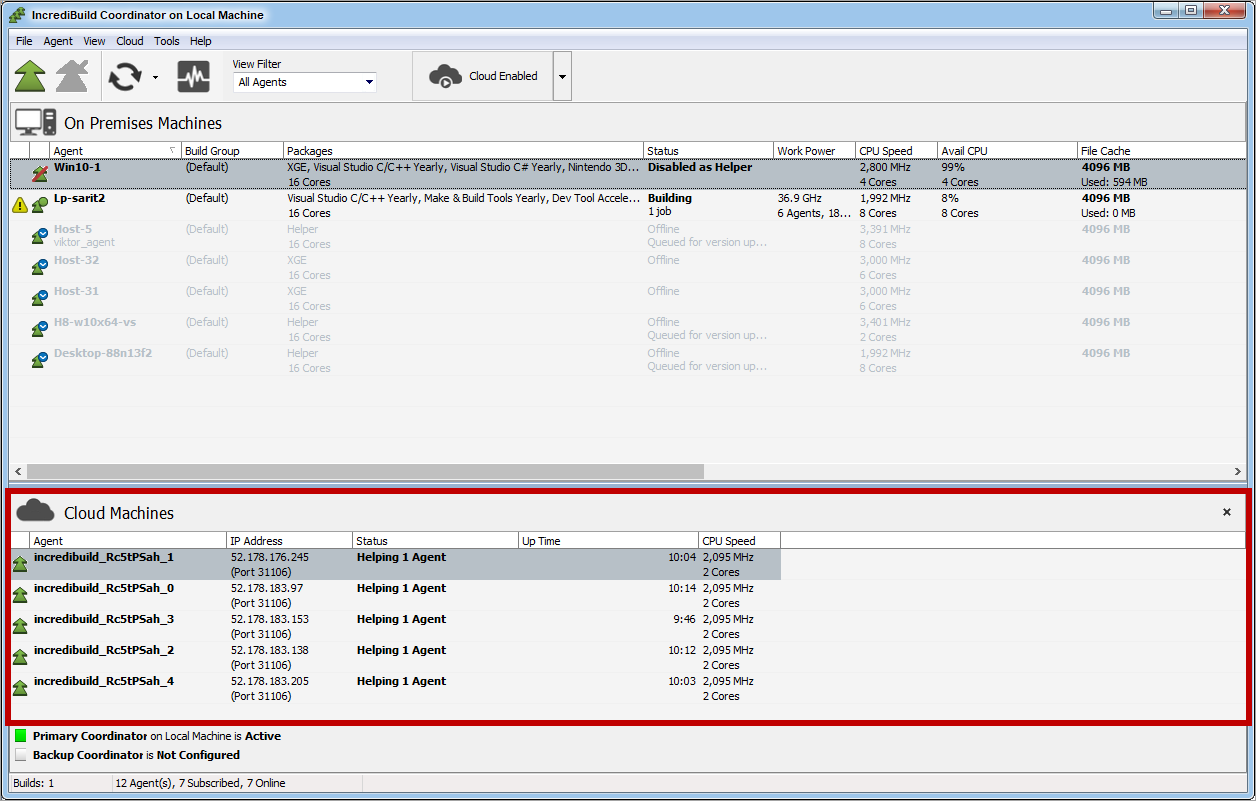
Task: Open the Tools menu
Action: pos(167,41)
